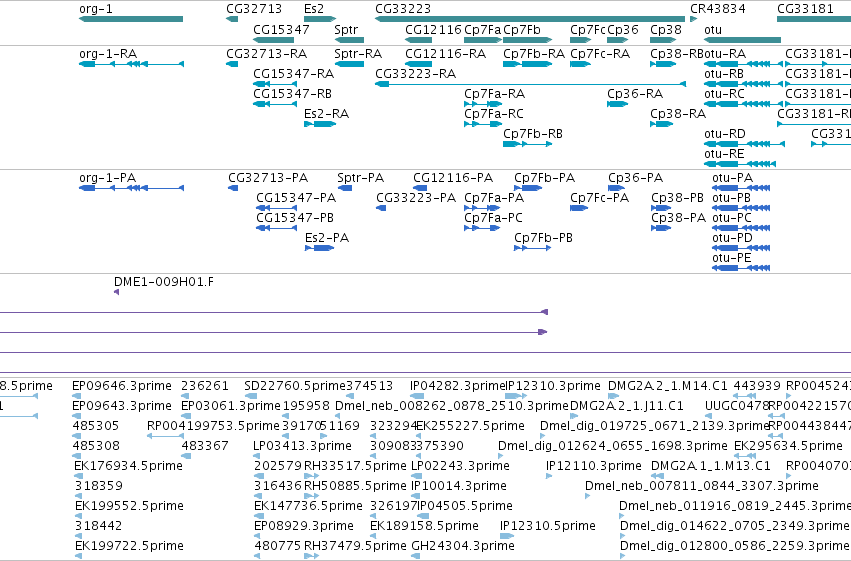Image resolution: width=851 pixels, height=561 pixels.
Task: Select transcript Es2-RA
Action: pos(320,124)
